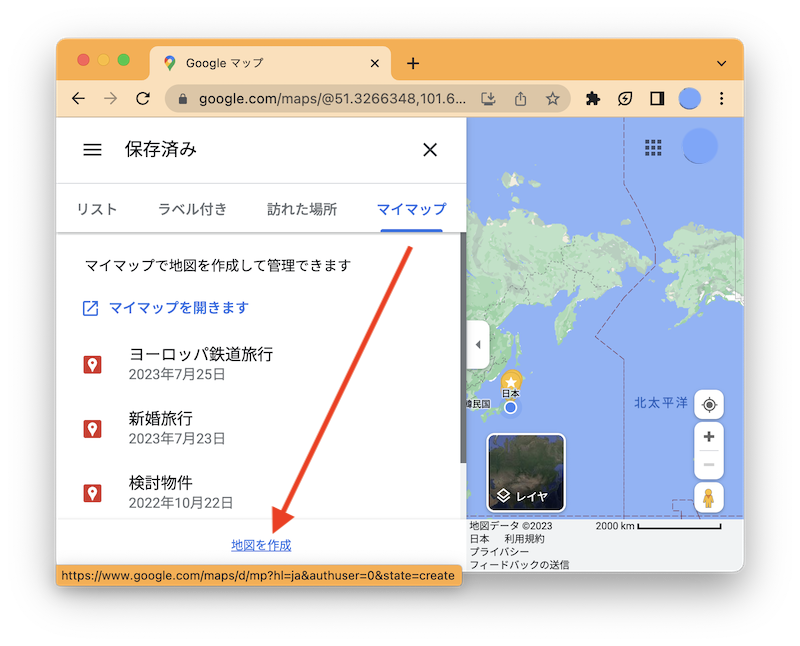This screenshot has width=800, height=646.
Task: Click the 地図を作成 link
Action: coord(261,545)
